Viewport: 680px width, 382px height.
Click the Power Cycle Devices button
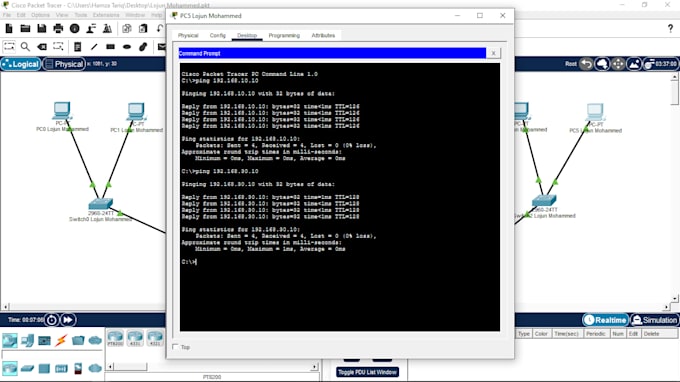(52, 320)
